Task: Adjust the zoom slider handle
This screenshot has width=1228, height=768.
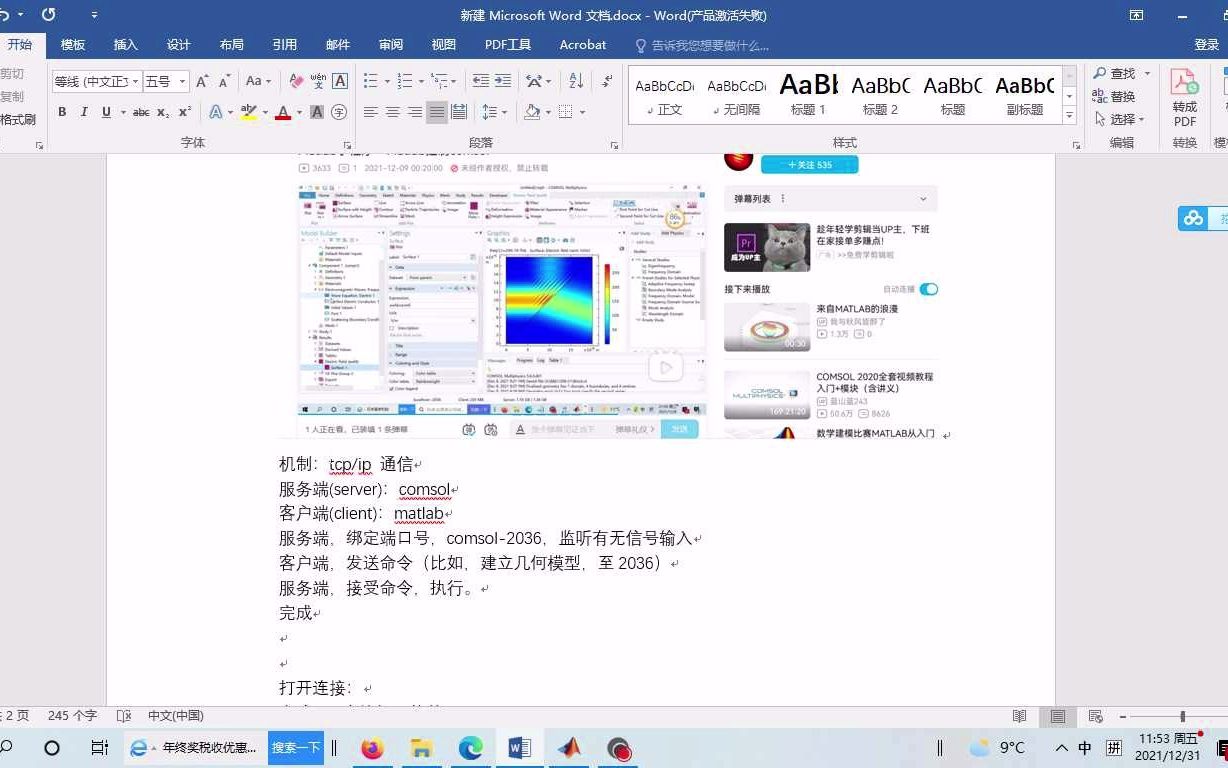Action: coord(1182,716)
